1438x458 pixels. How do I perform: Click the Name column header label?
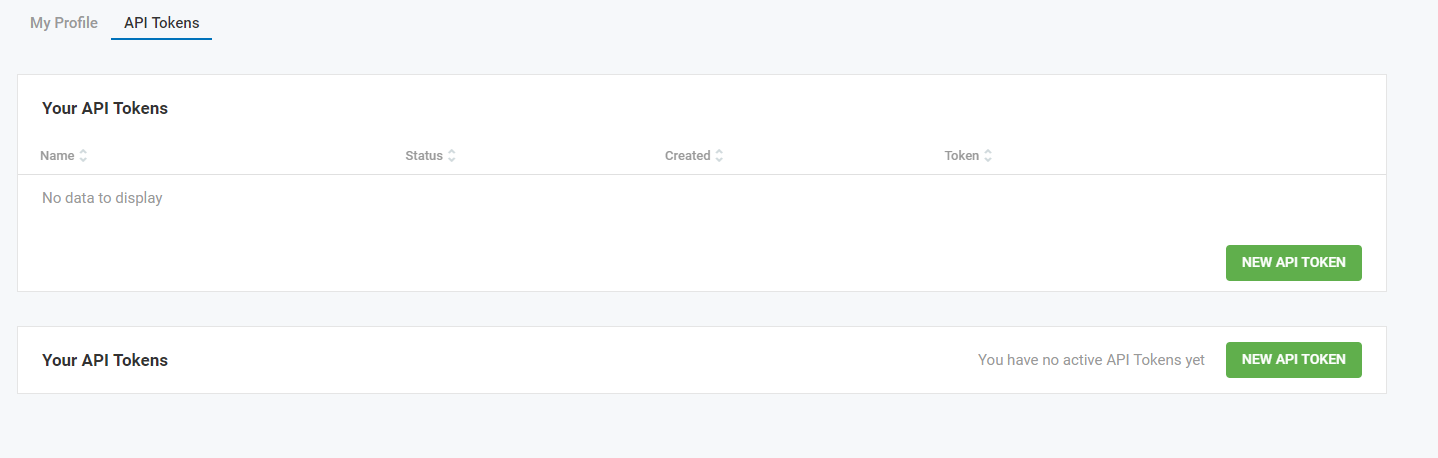pos(57,156)
